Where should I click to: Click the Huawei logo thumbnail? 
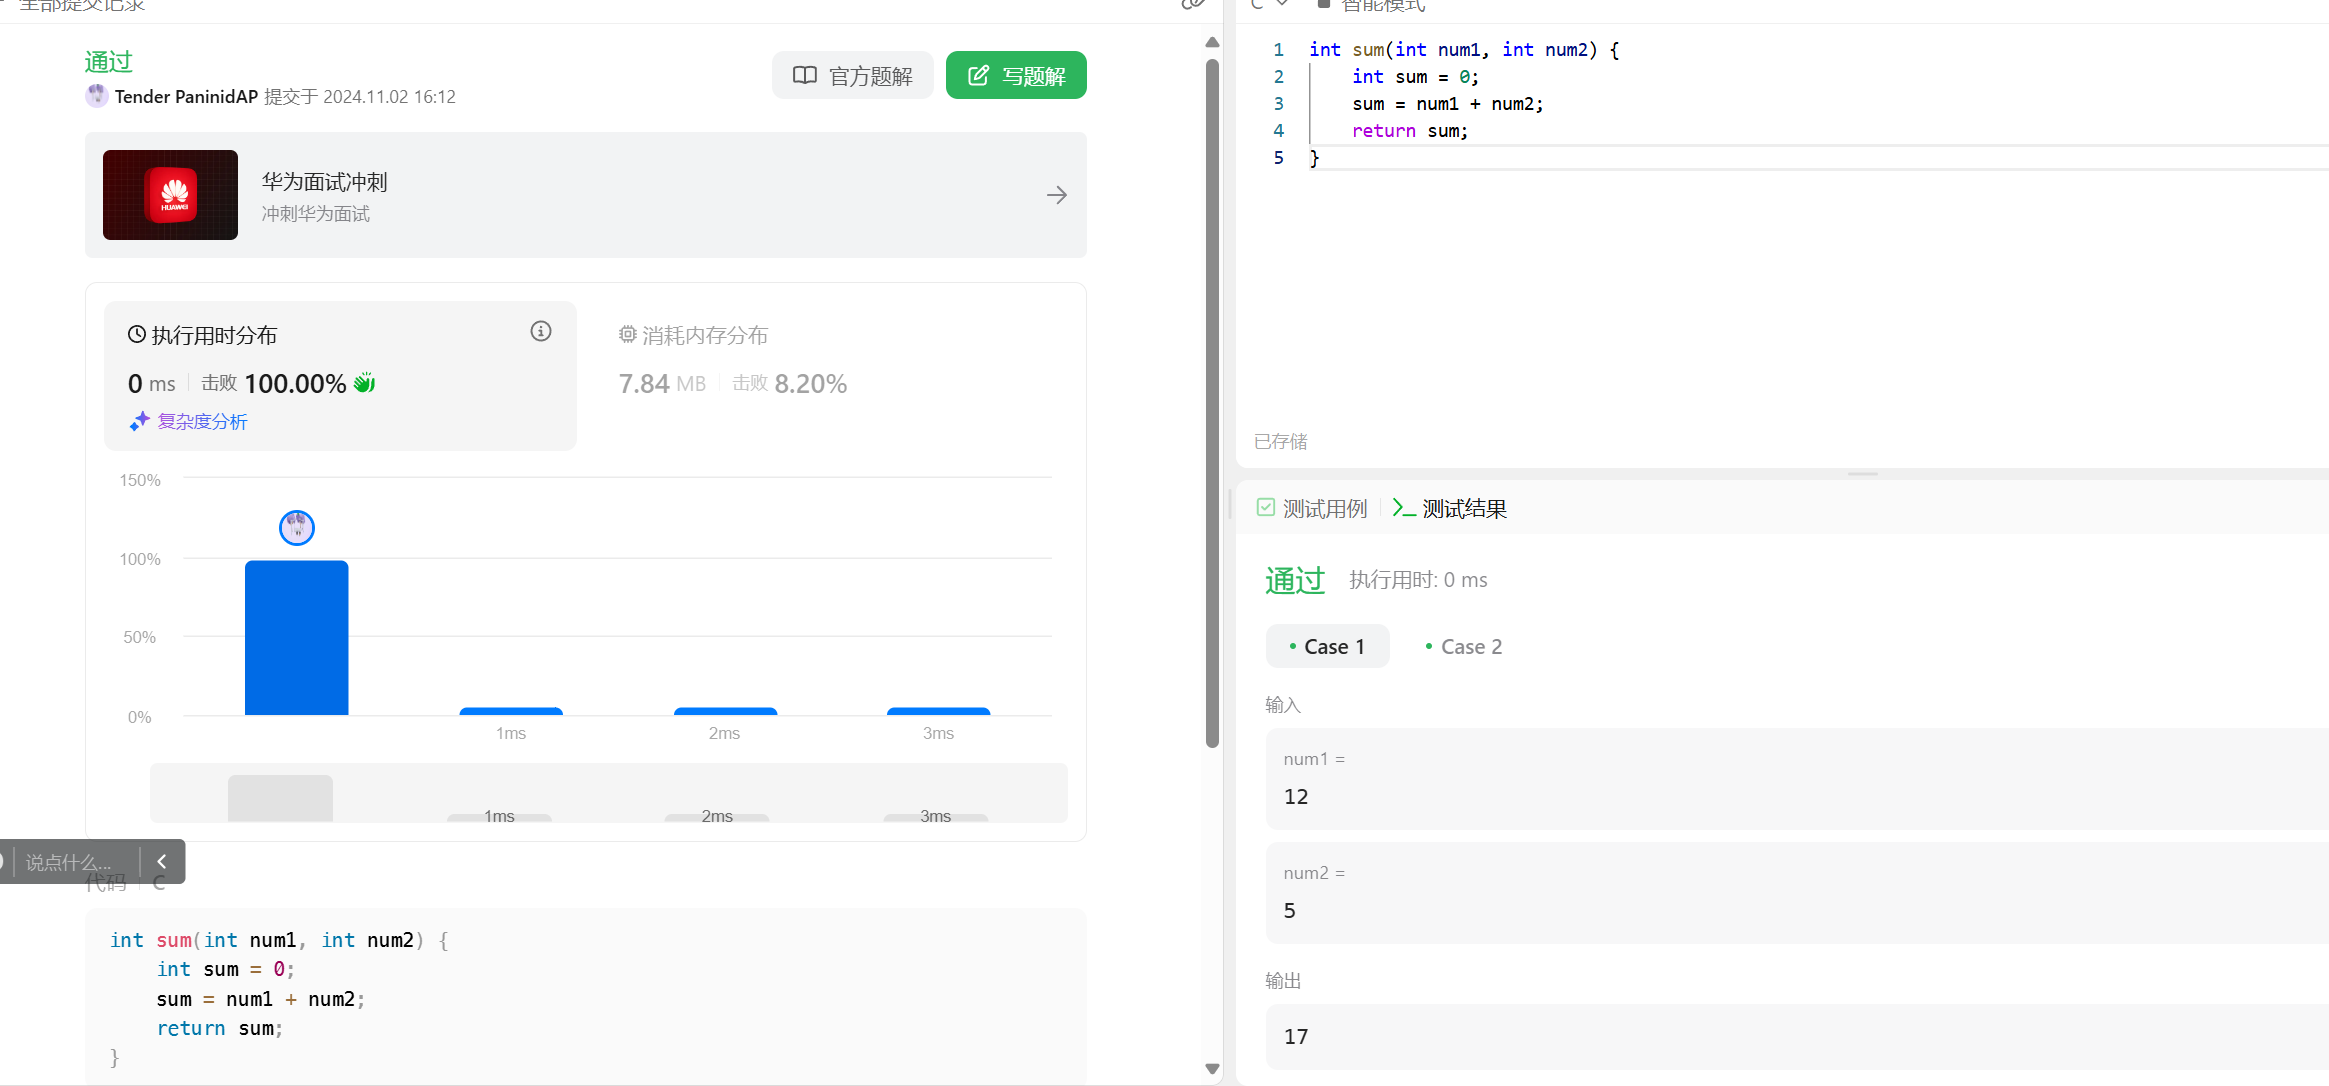171,195
